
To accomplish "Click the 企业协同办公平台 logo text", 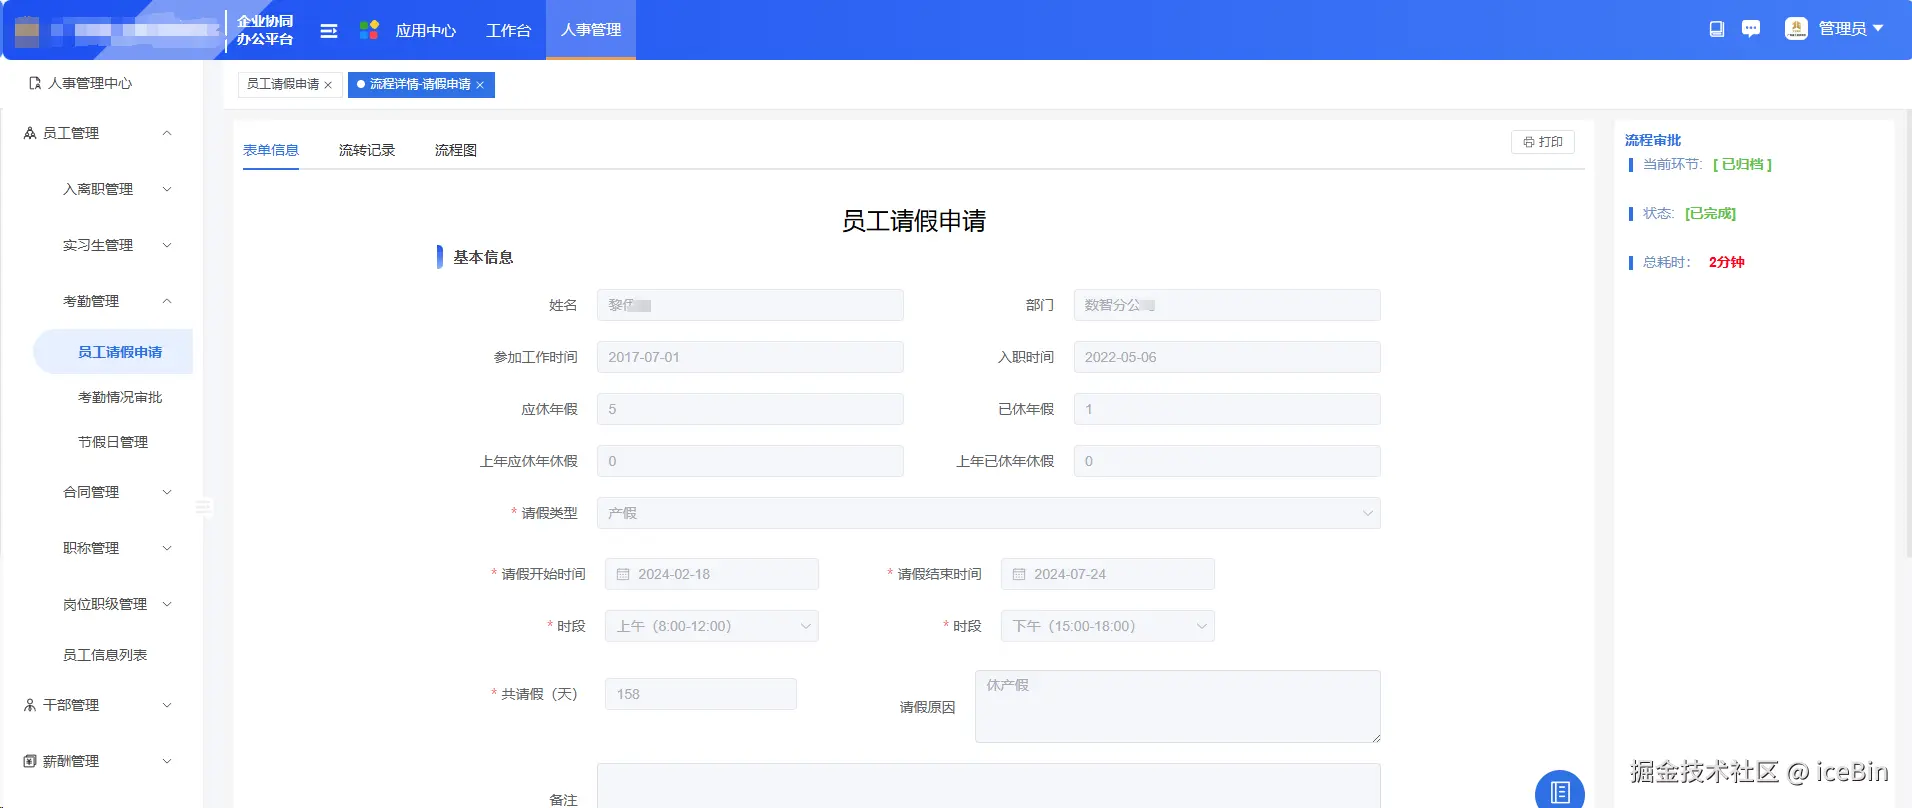I will point(264,30).
